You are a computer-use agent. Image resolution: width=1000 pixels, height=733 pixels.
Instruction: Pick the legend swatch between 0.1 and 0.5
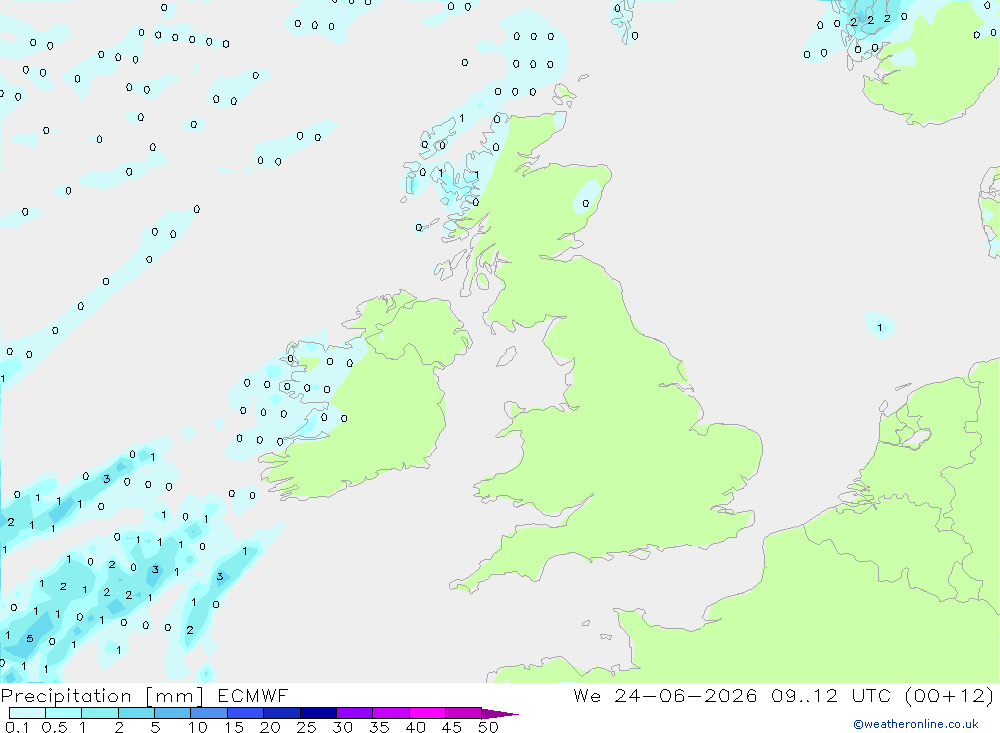(27, 713)
